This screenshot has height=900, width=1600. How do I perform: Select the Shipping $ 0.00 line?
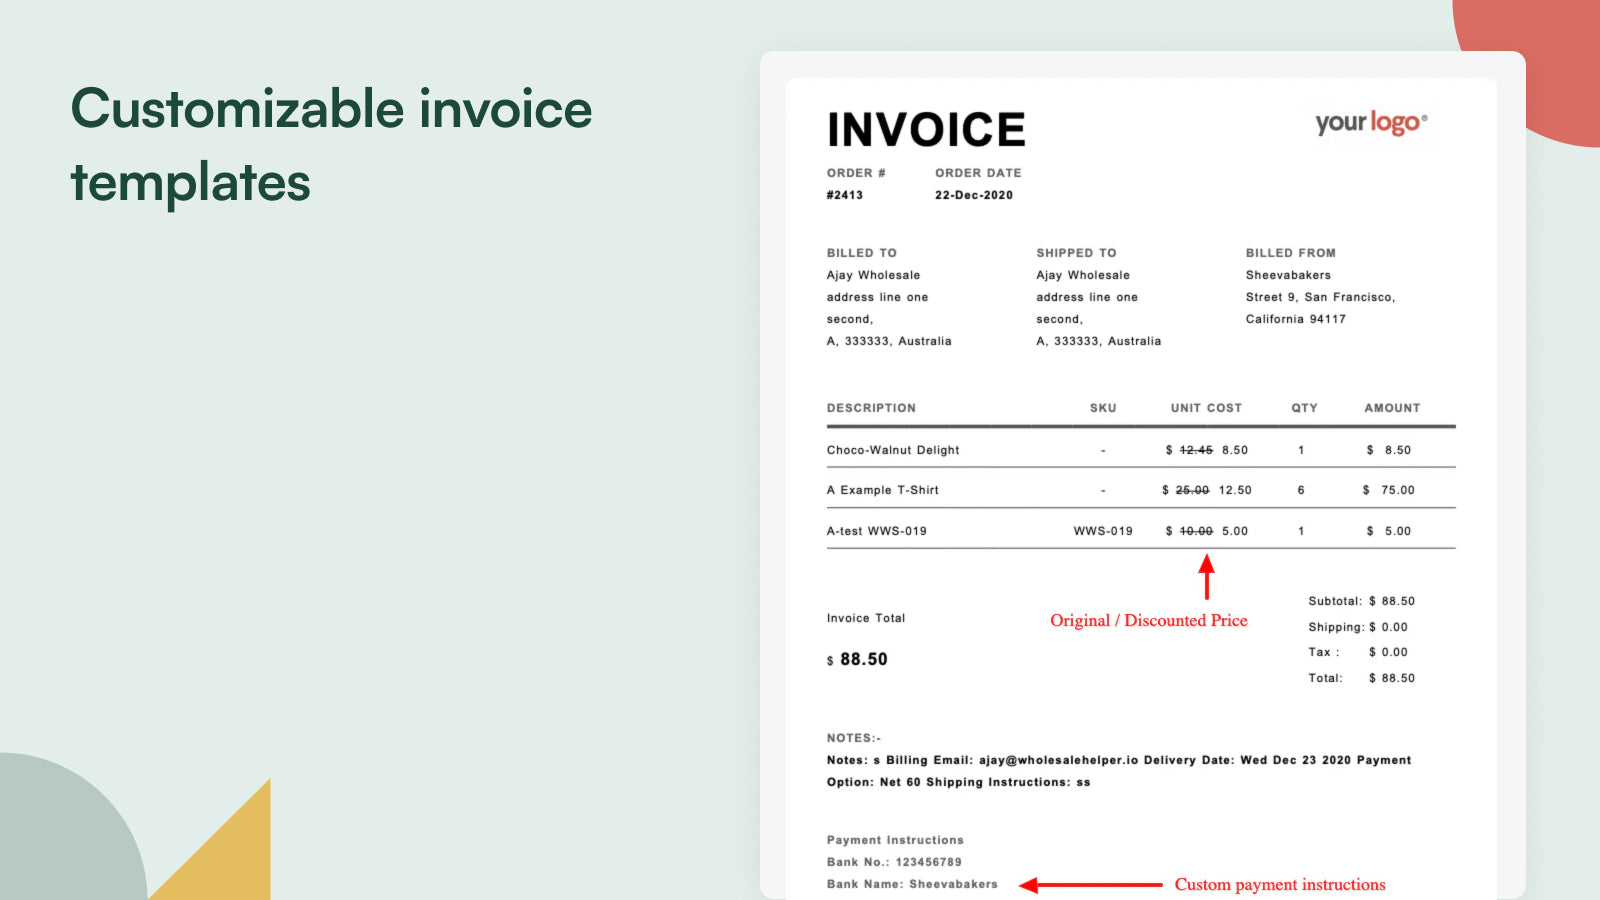click(1358, 627)
